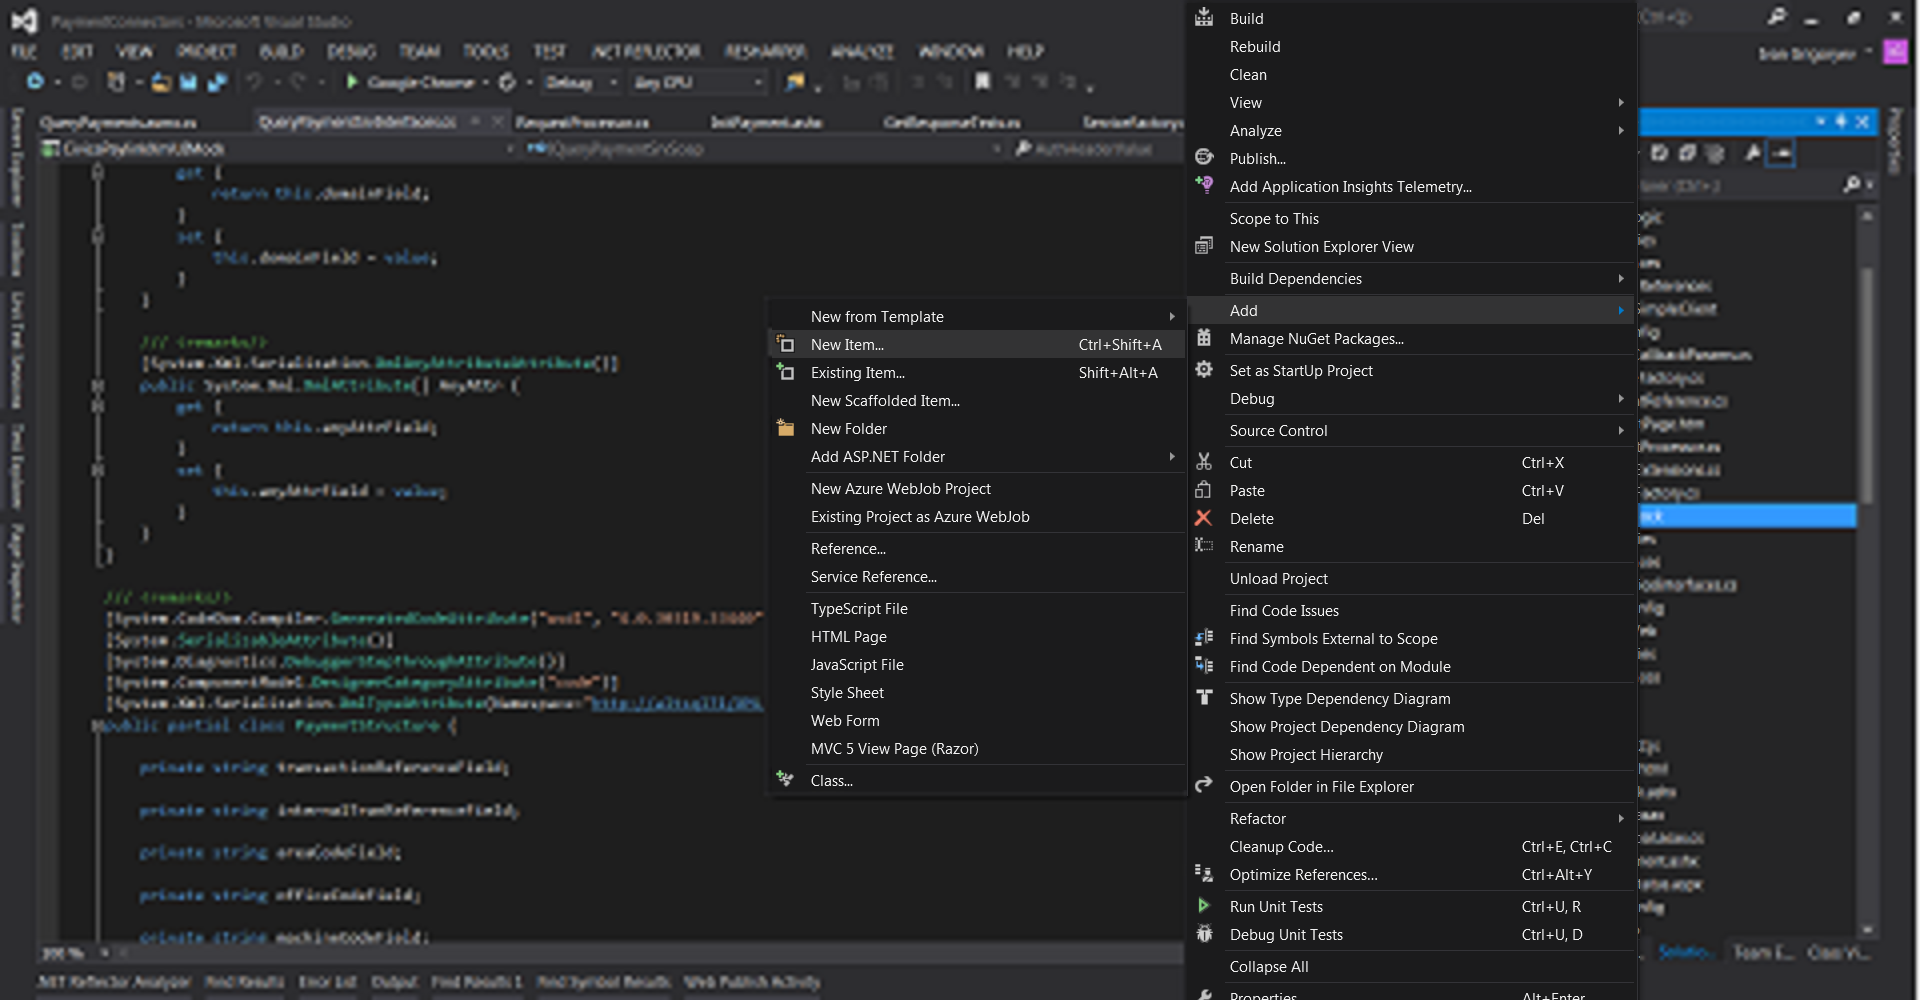Select Unload Project from the context menu
The width and height of the screenshot is (1920, 1000).
(1278, 578)
